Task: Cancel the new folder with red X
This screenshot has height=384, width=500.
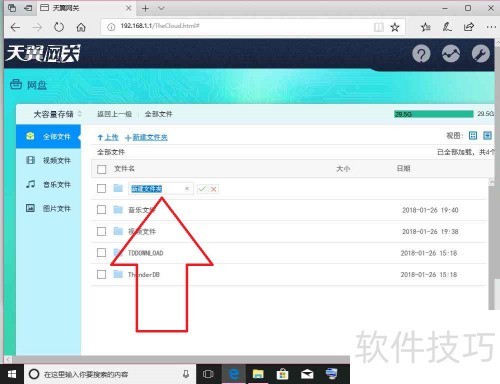Action: click(x=213, y=189)
